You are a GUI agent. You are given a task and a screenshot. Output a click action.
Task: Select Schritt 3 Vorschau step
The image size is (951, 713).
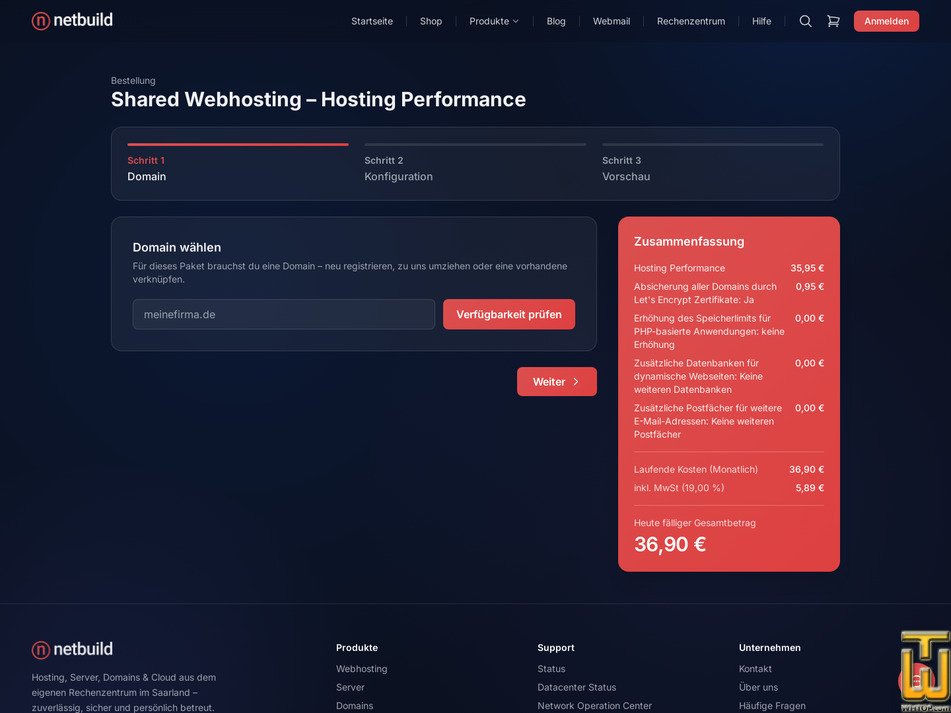pyautogui.click(x=713, y=164)
